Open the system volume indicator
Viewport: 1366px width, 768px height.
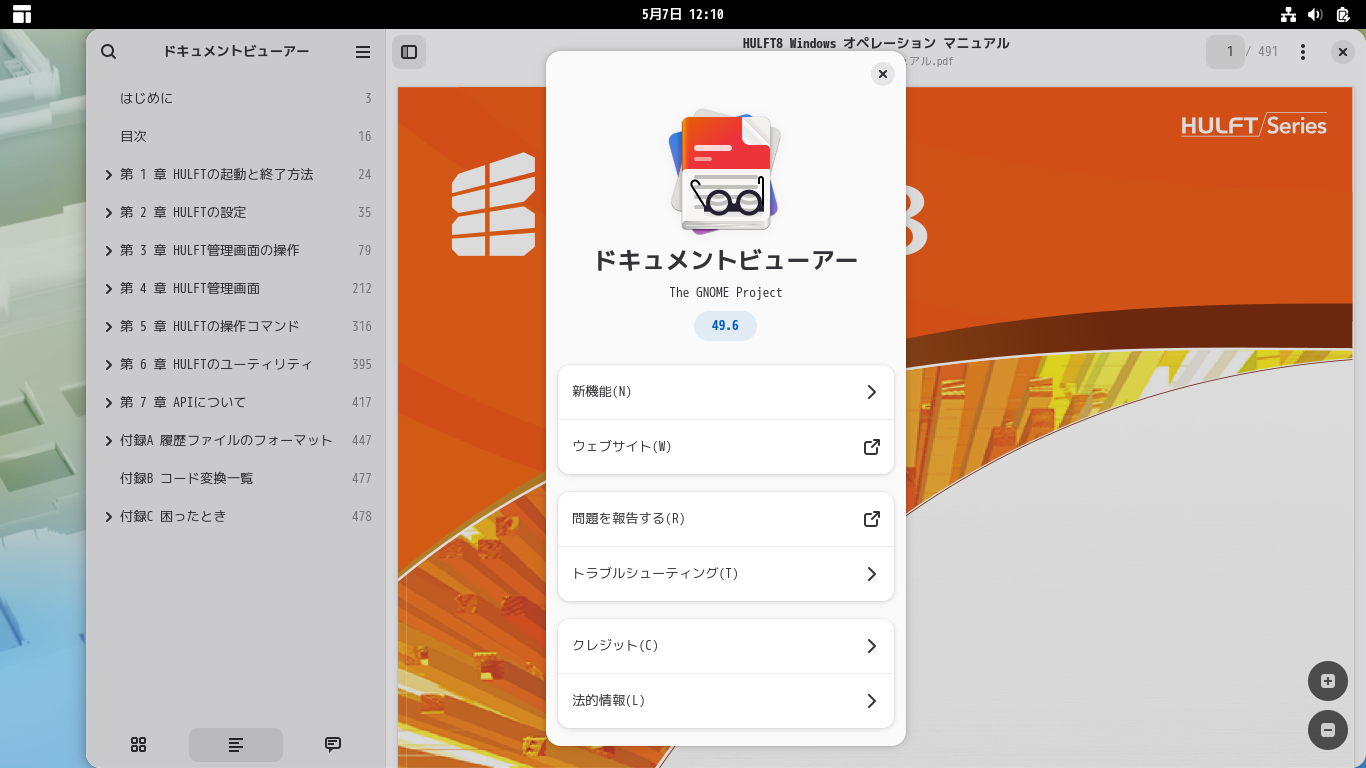click(x=1315, y=14)
